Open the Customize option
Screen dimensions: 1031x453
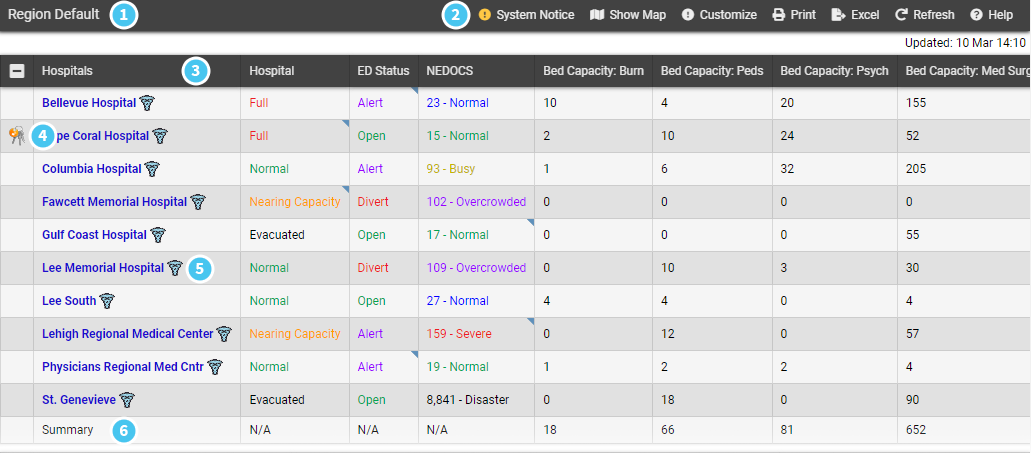(x=719, y=14)
